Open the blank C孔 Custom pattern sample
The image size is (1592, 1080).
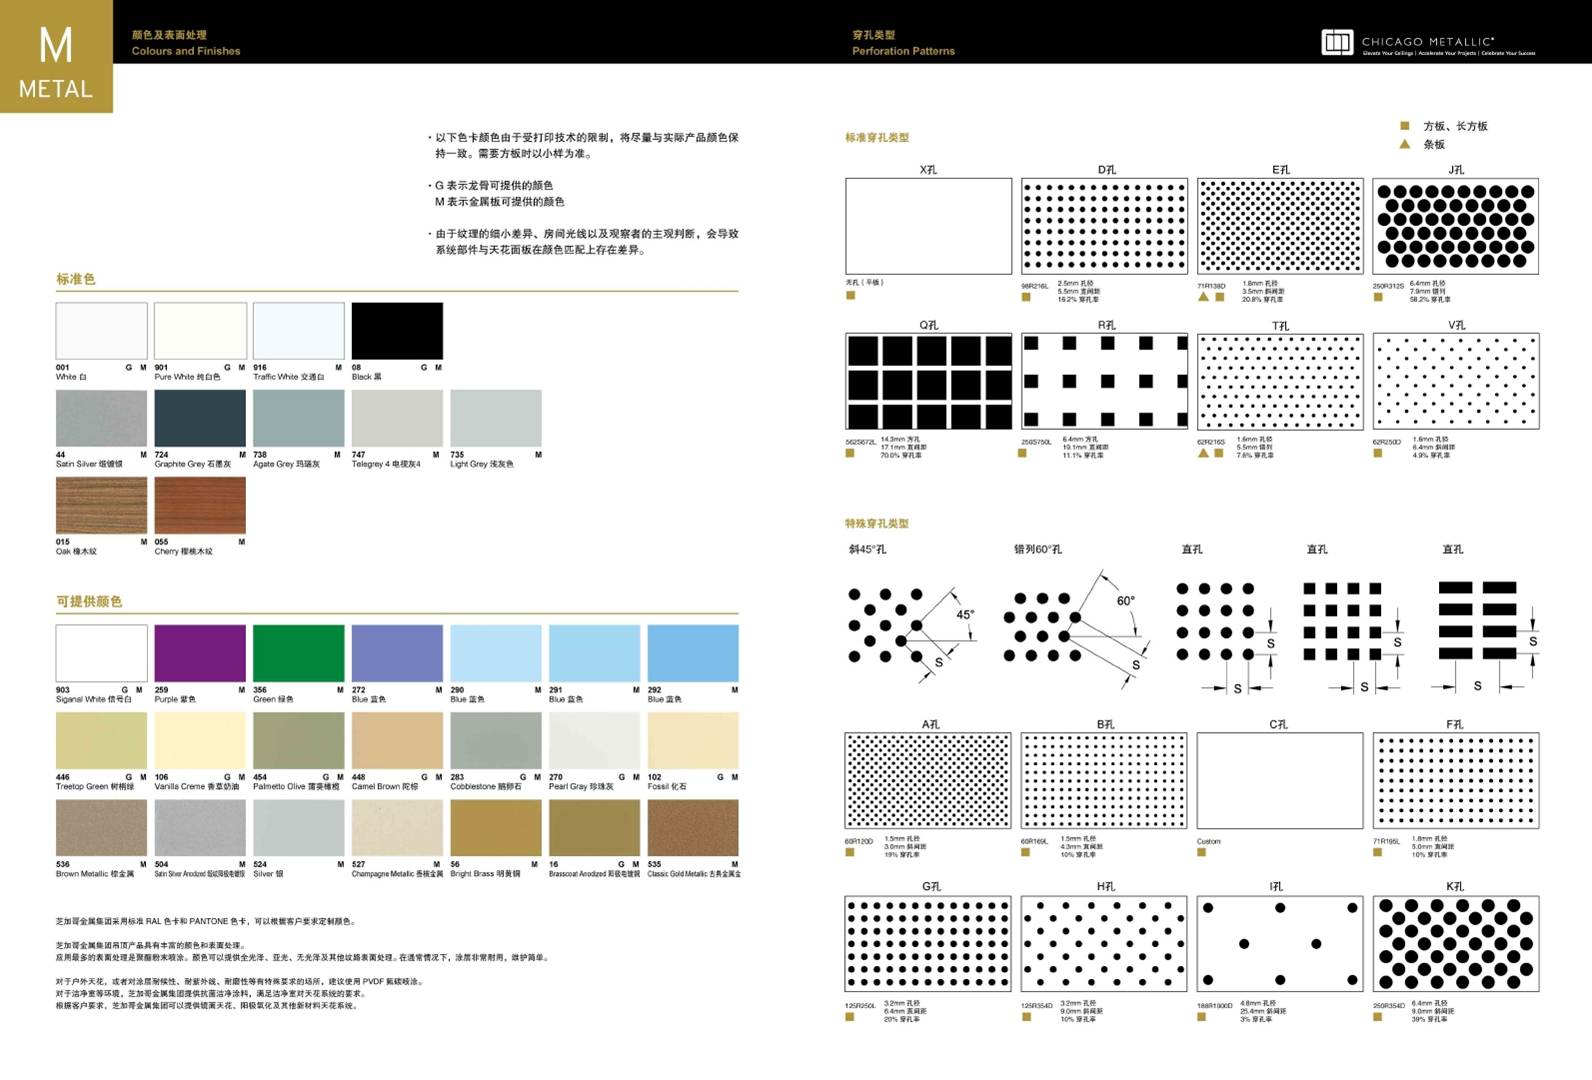[1280, 780]
